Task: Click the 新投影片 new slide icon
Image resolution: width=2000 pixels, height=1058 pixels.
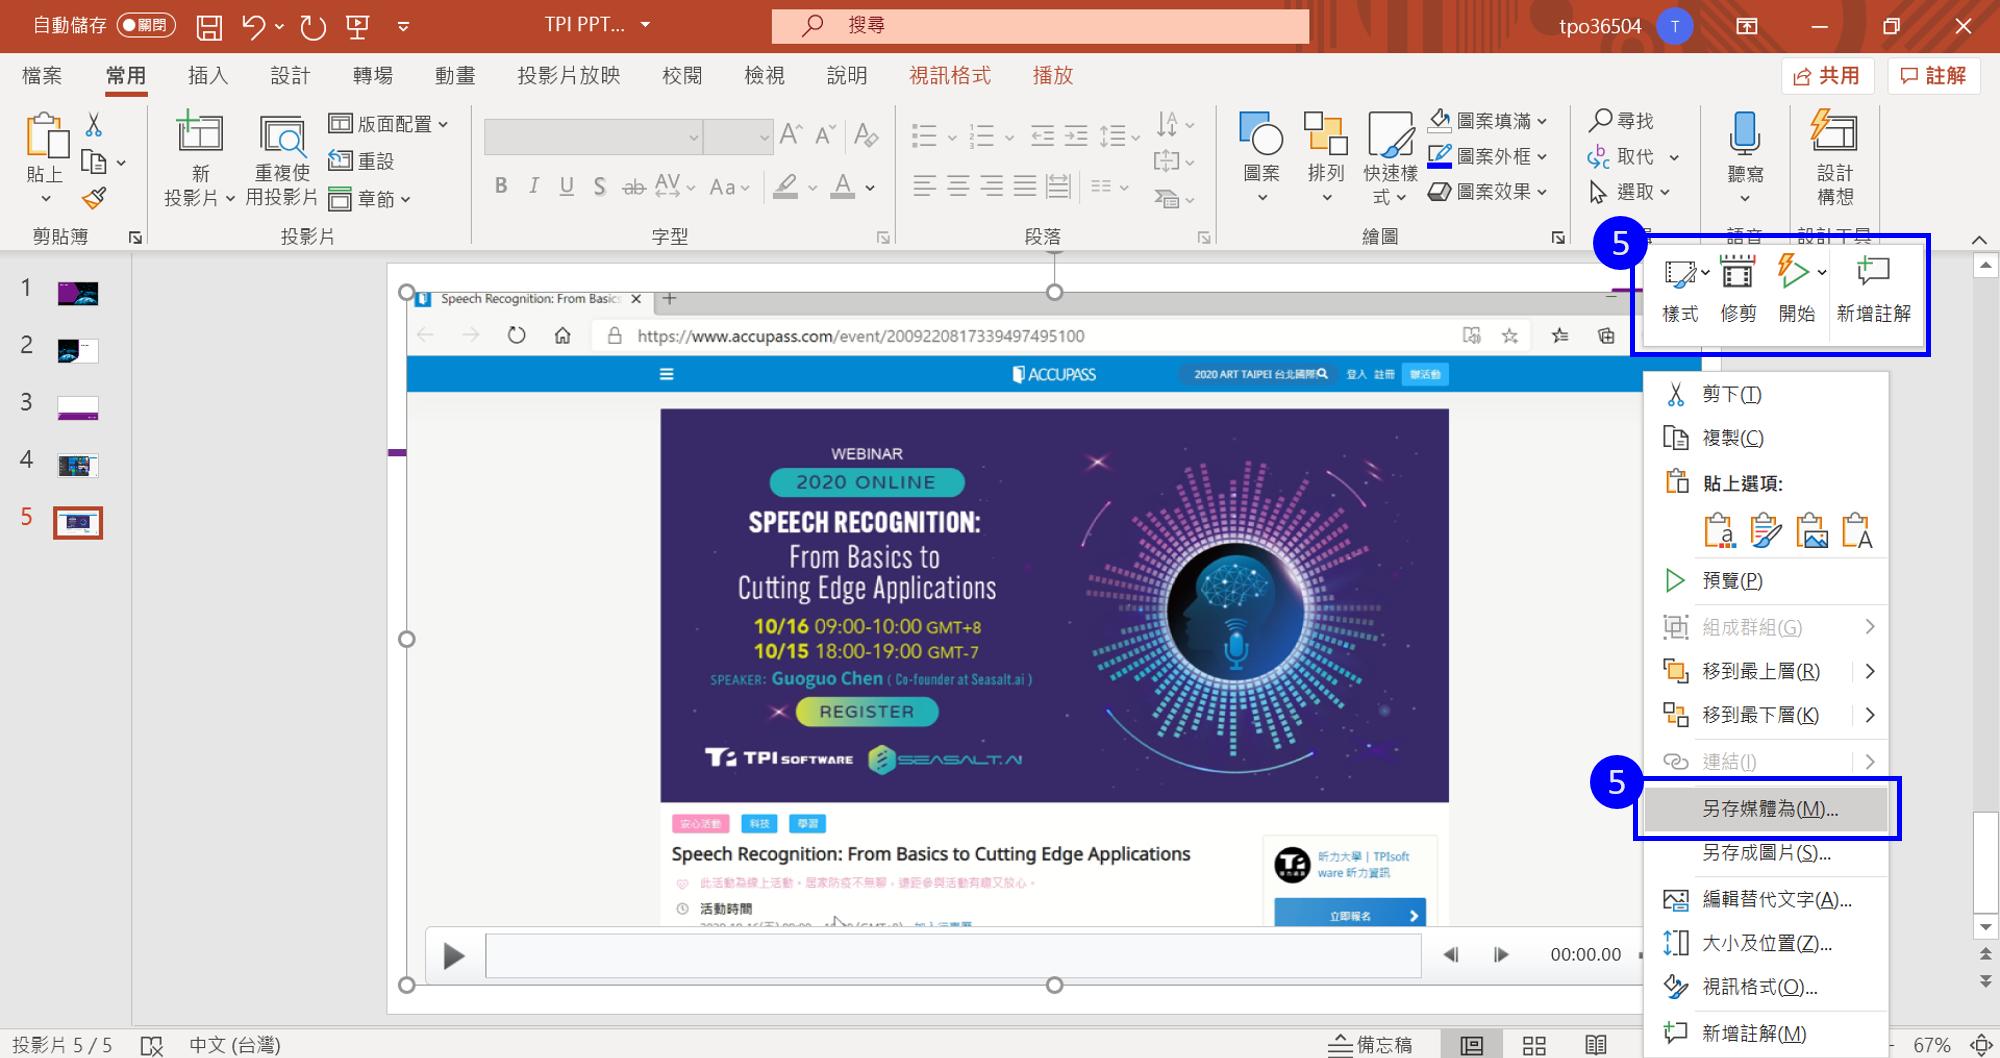Action: (200, 133)
